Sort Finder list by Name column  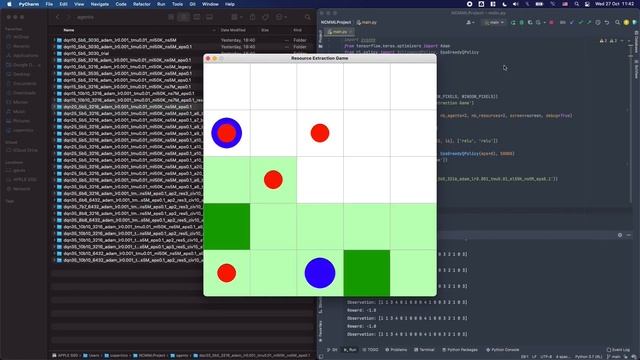(x=69, y=30)
